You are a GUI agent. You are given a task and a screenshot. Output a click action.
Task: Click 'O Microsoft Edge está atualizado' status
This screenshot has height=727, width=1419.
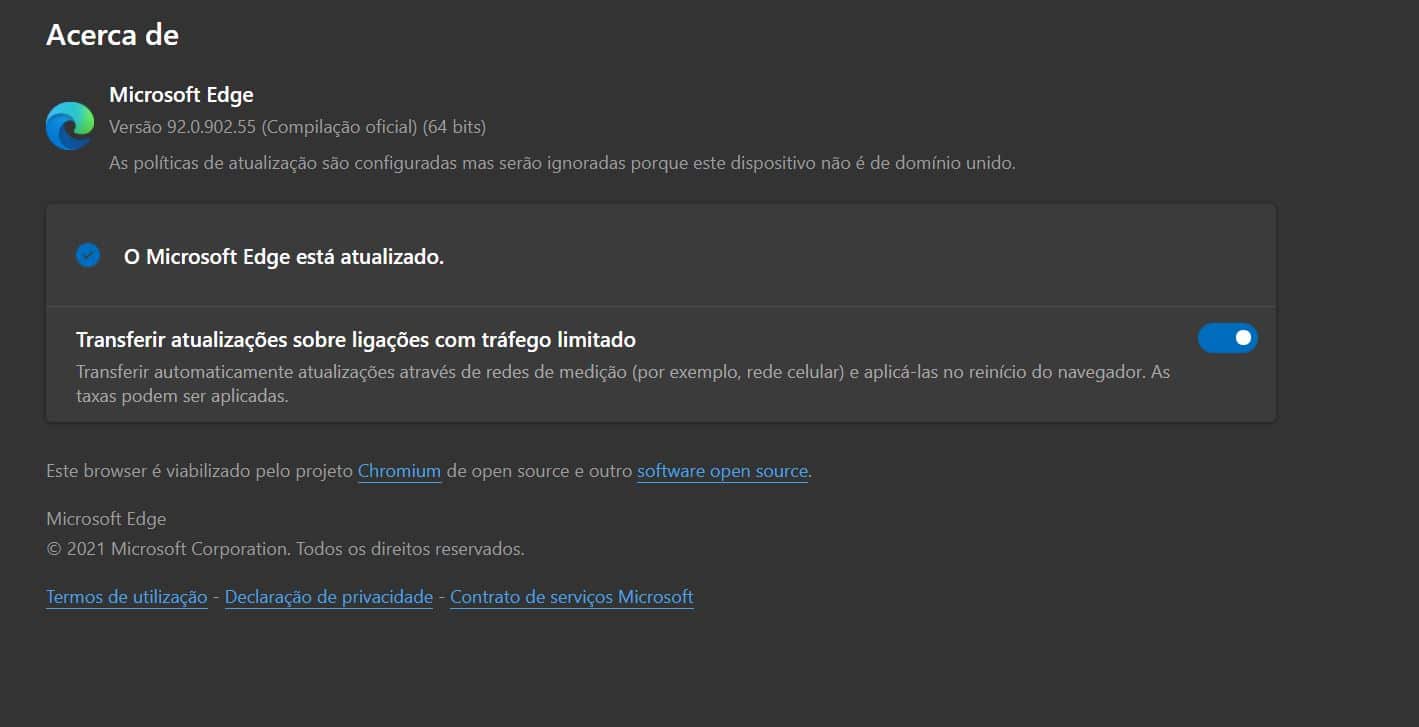tap(284, 257)
